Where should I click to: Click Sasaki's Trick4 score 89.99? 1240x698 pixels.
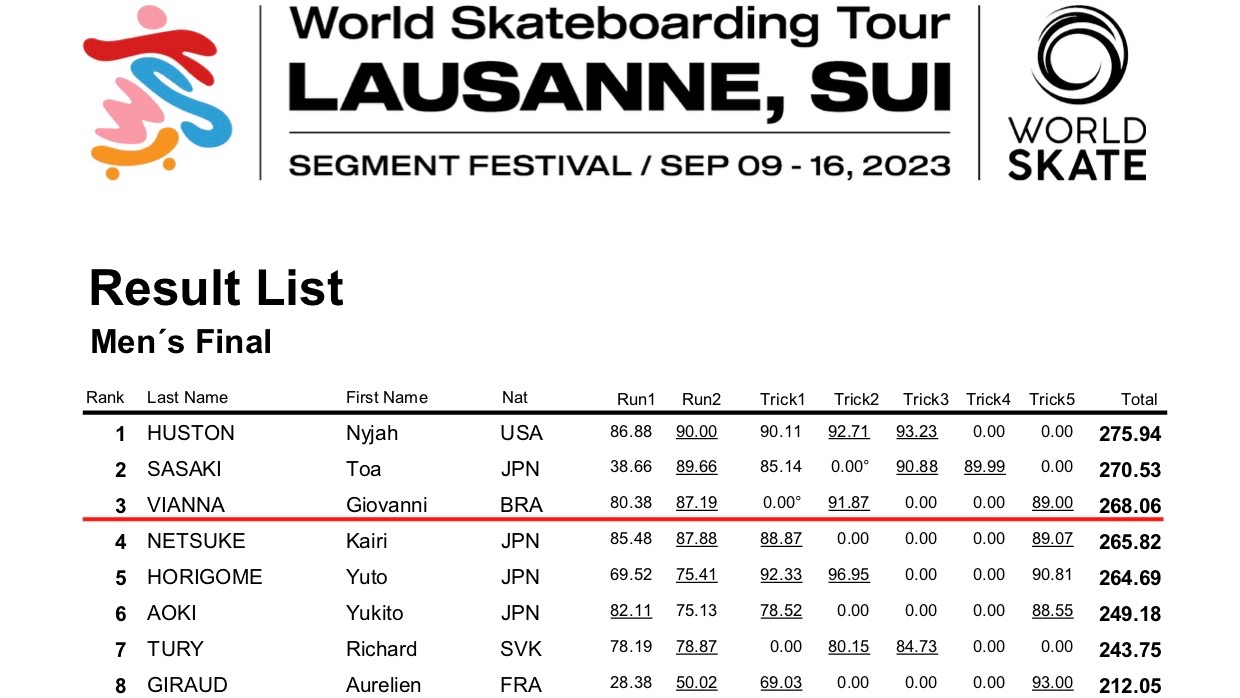pyautogui.click(x=985, y=467)
